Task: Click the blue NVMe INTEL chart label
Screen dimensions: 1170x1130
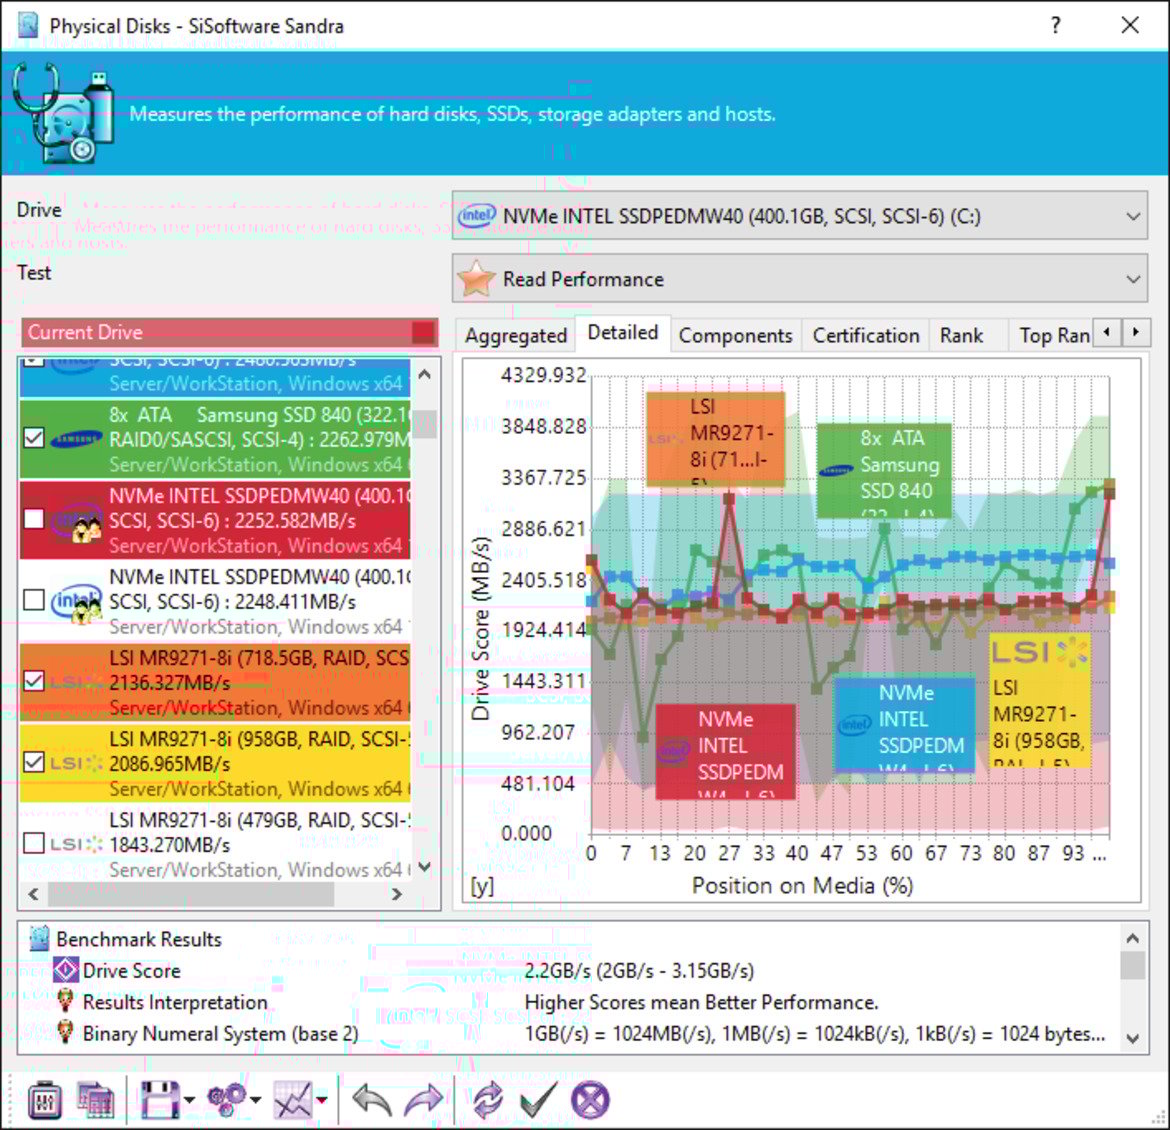Action: [x=904, y=724]
